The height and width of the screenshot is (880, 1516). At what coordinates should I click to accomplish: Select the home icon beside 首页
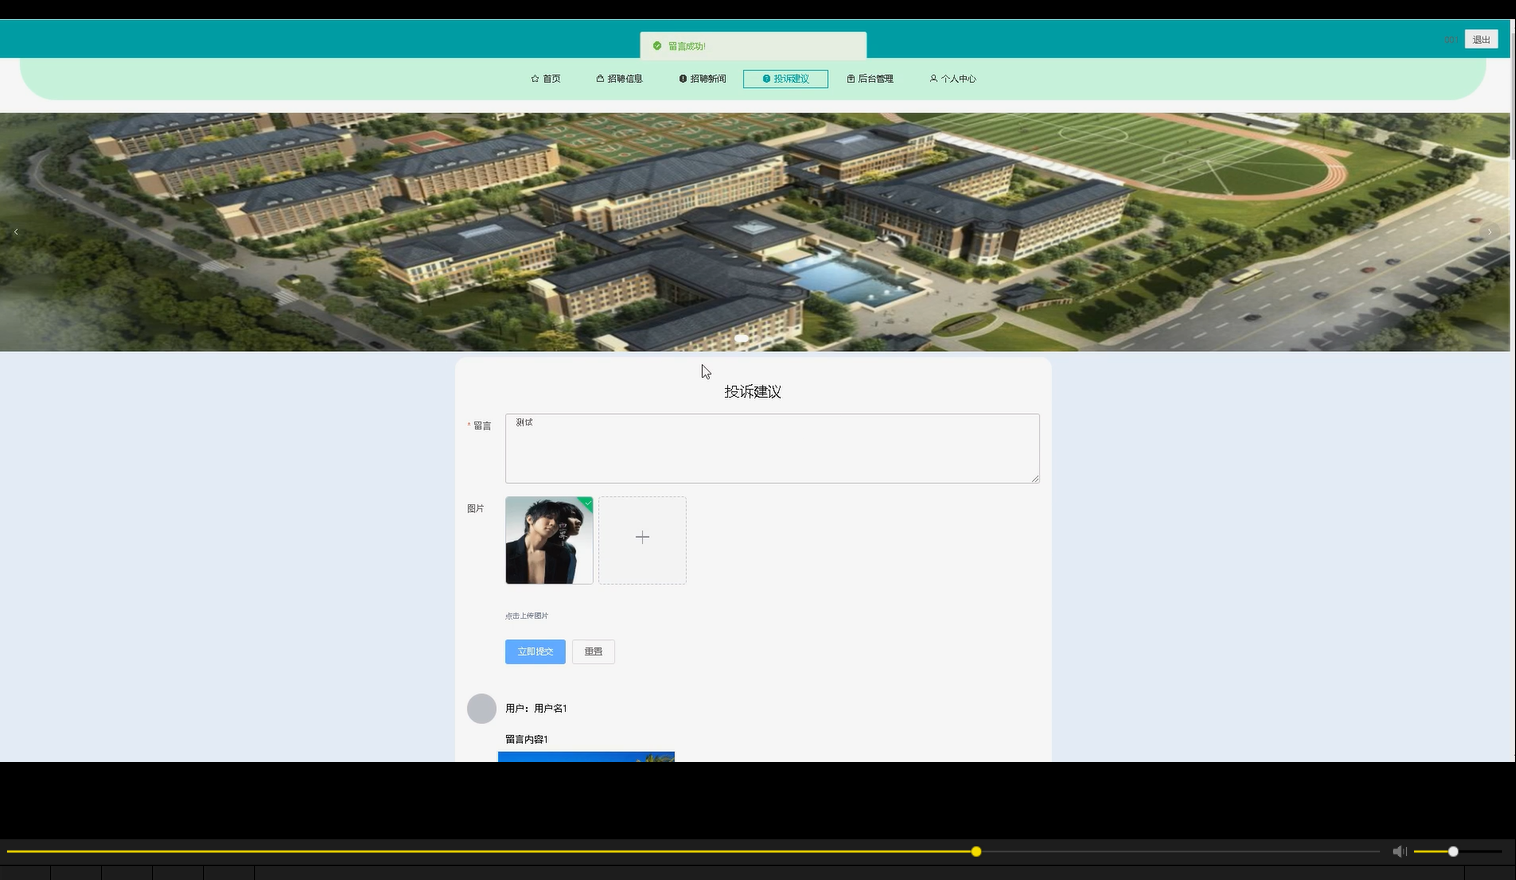point(534,78)
